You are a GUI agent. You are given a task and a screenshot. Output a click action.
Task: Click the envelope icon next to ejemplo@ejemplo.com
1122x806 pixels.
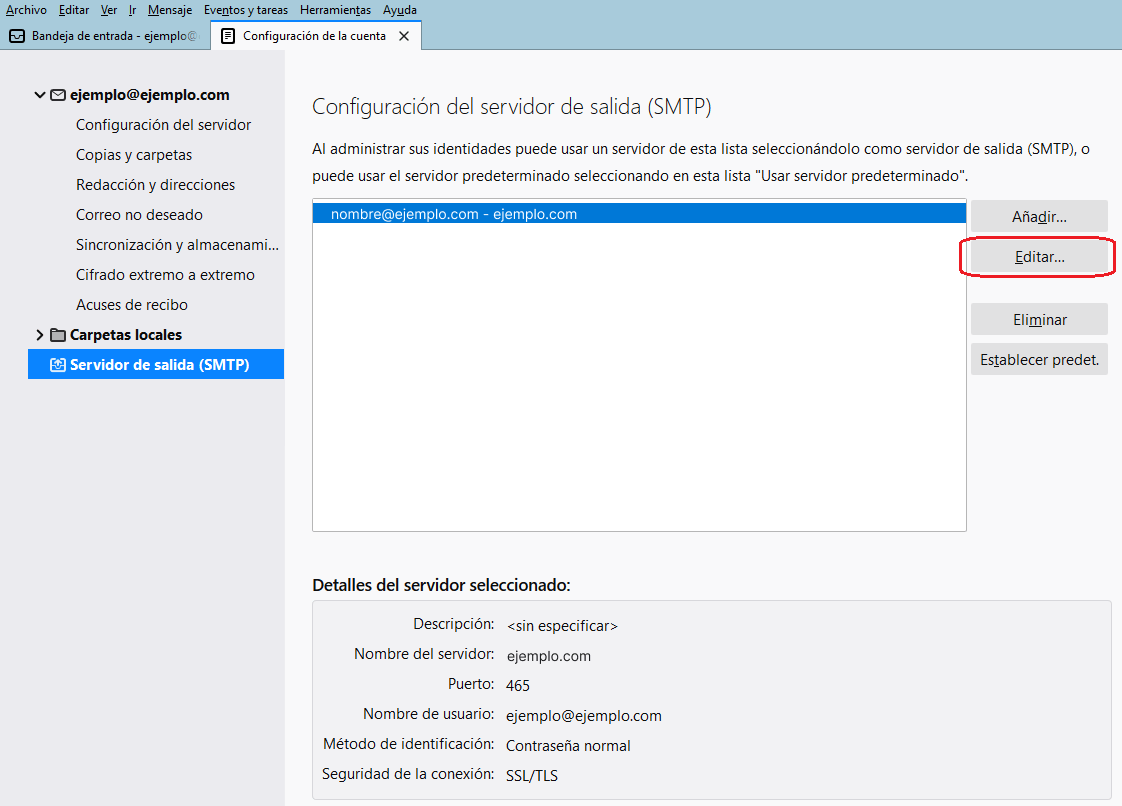58,95
